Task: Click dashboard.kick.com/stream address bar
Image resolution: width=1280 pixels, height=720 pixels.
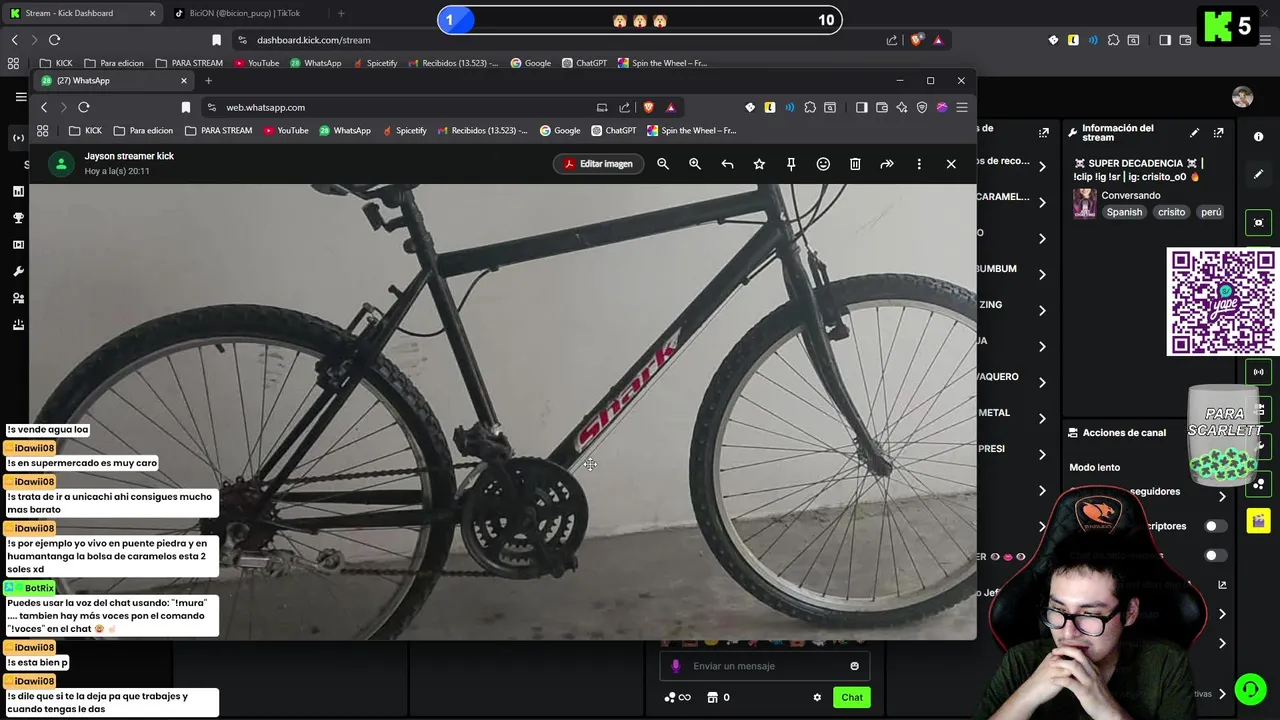Action: pos(560,40)
